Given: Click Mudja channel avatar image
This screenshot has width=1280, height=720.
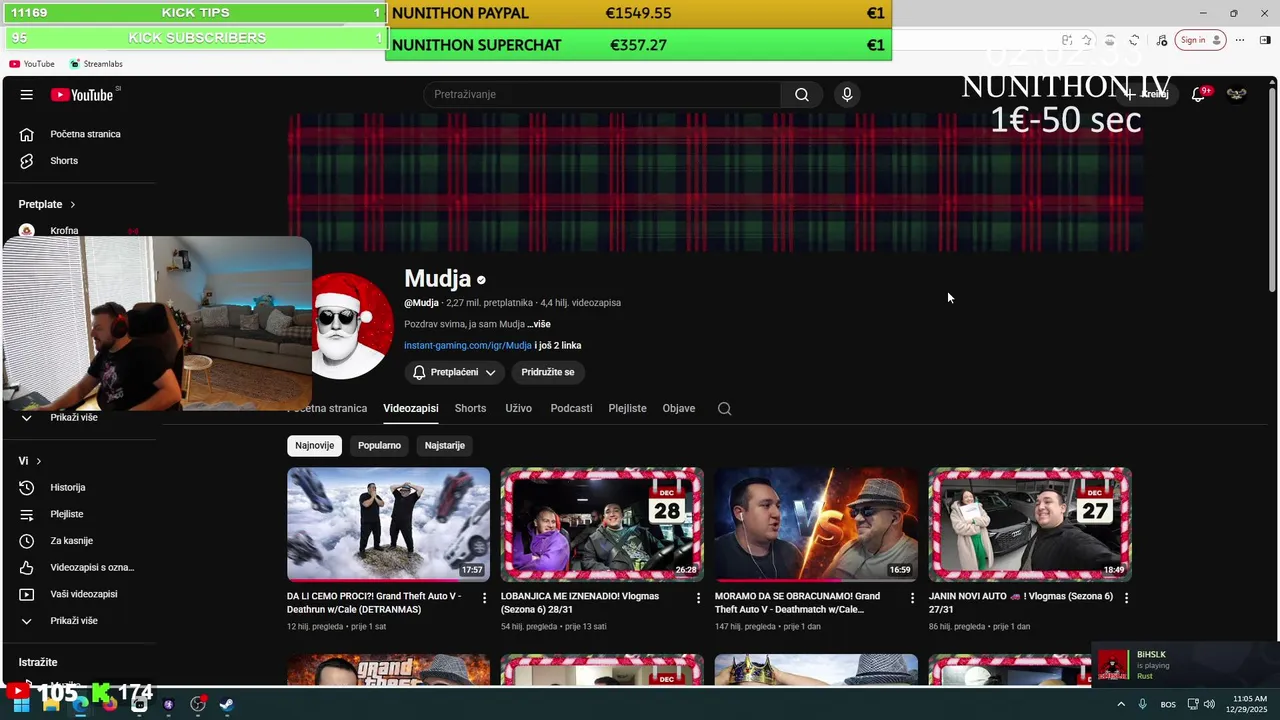Looking at the screenshot, I should (351, 326).
